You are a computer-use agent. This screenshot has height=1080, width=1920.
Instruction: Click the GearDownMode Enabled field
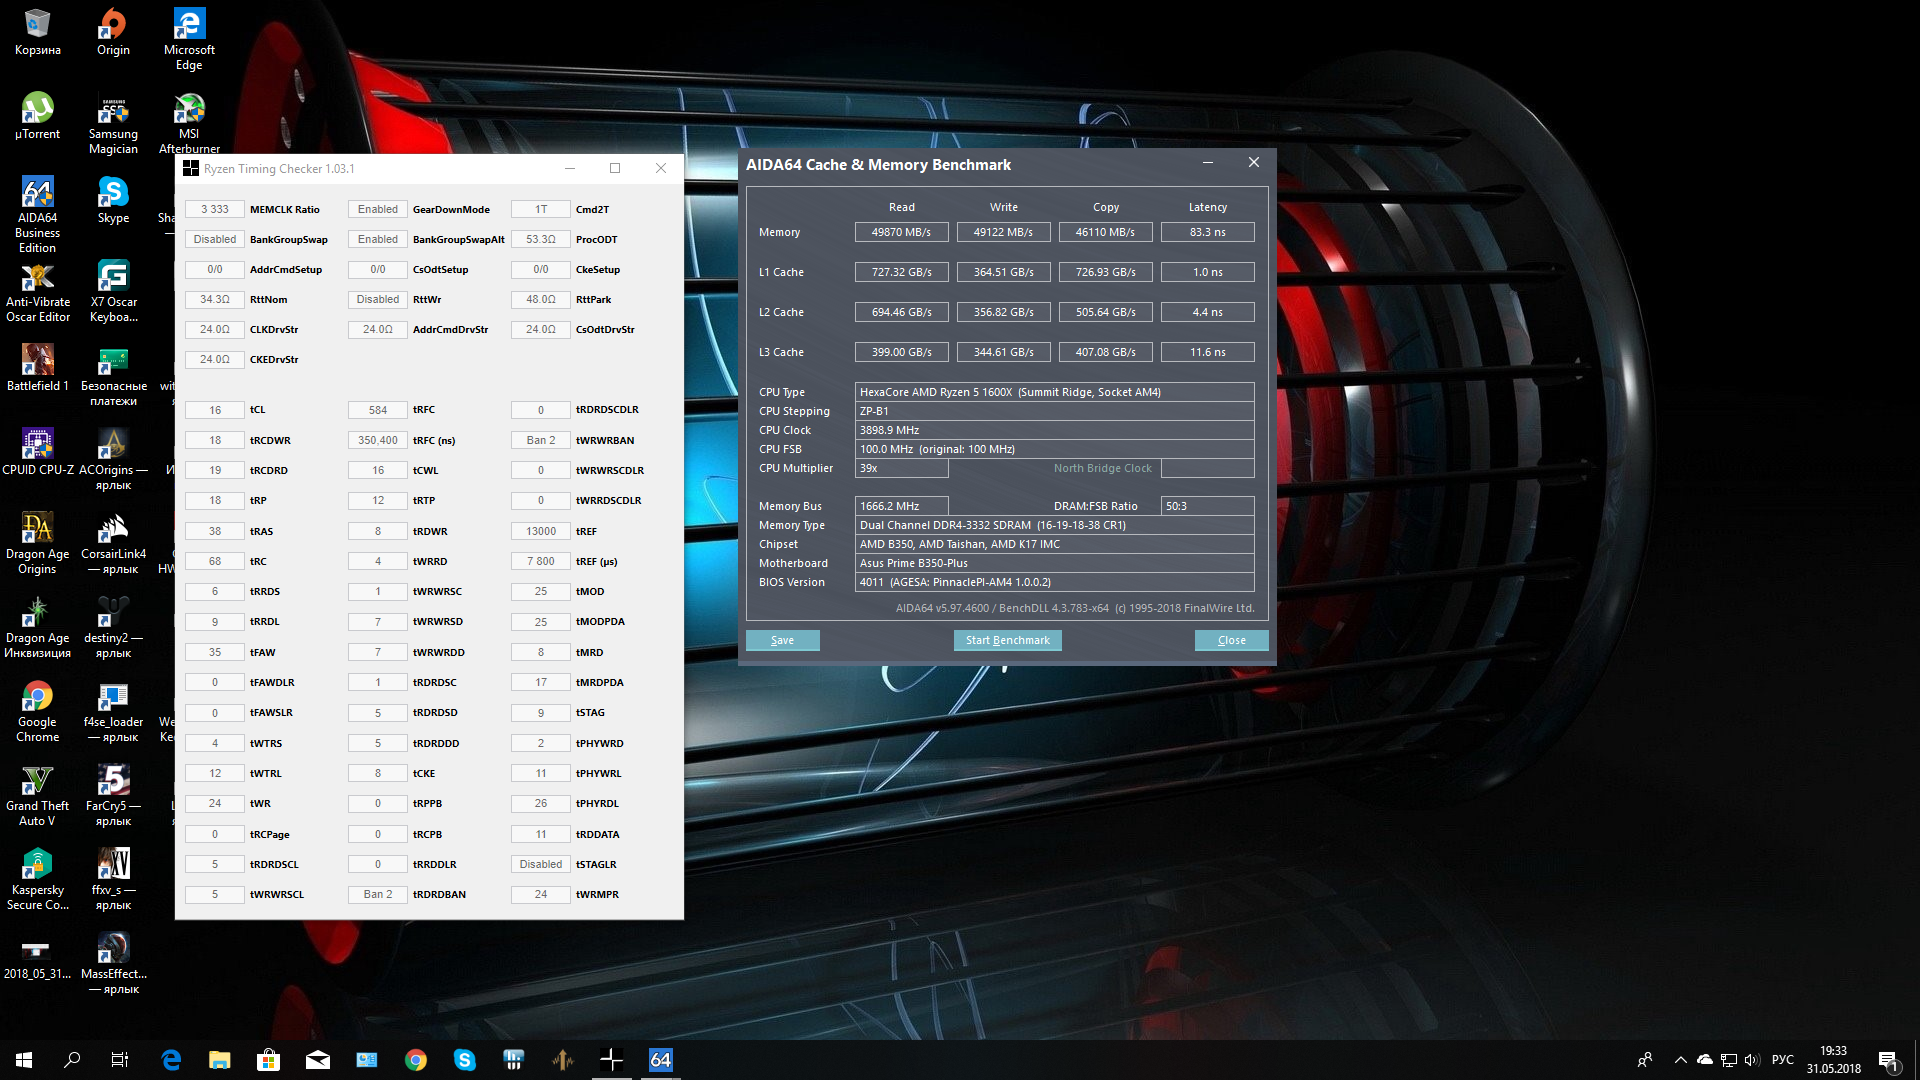[x=378, y=209]
